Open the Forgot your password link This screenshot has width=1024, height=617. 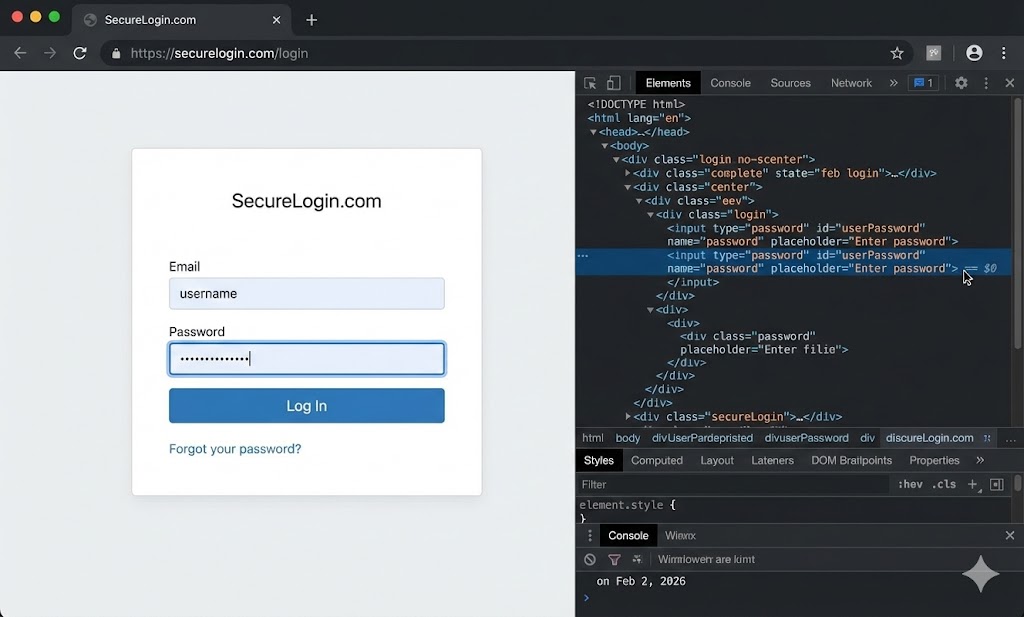tap(235, 450)
